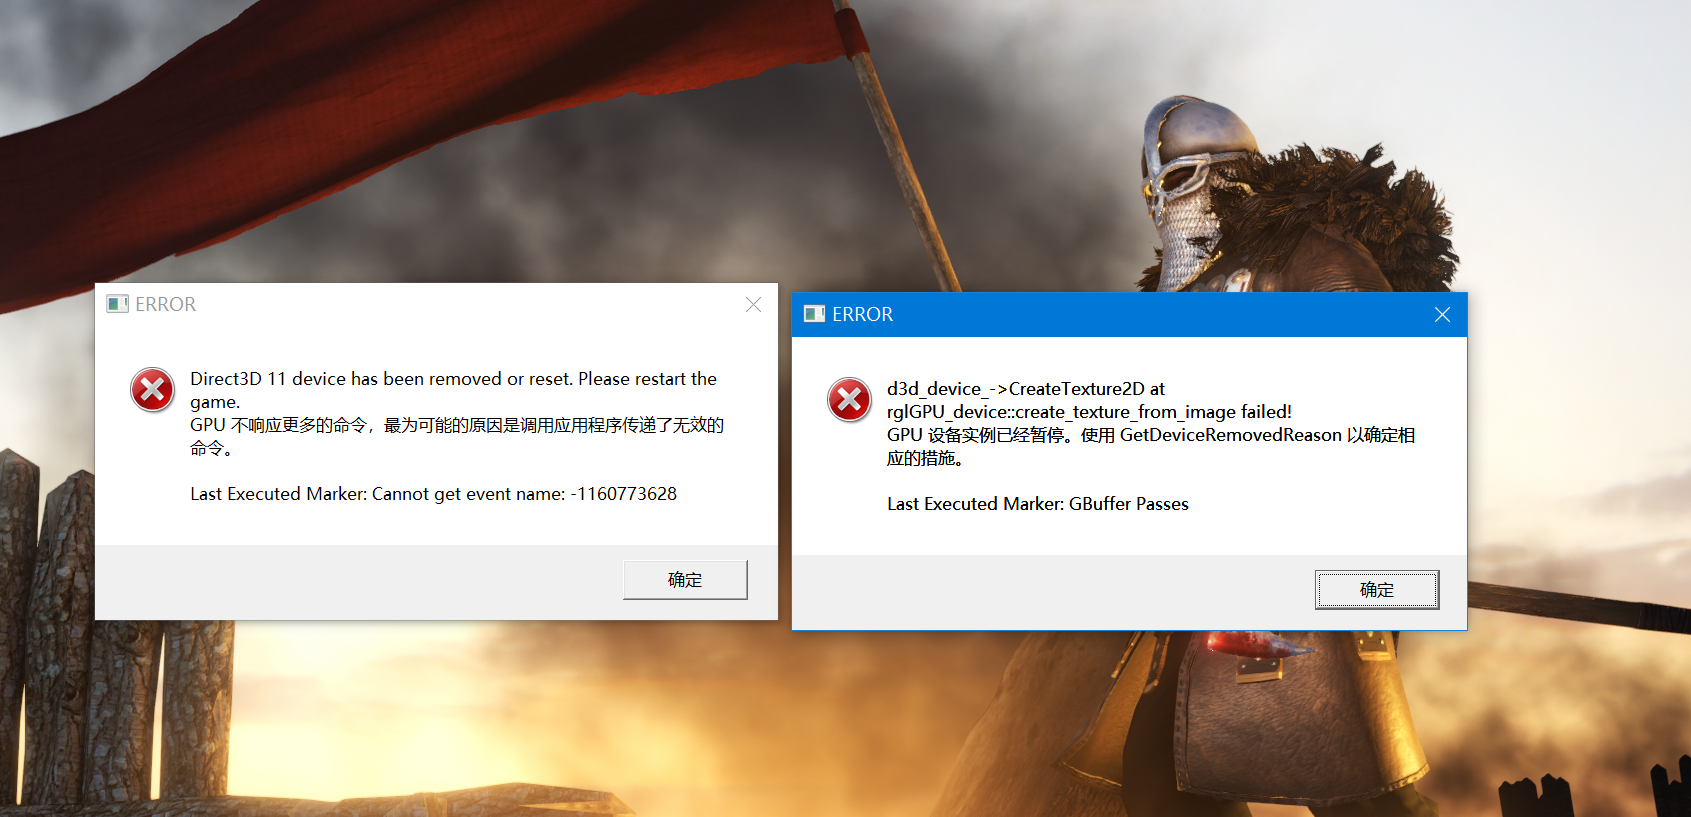
Task: Click 'rglGPU_device::create_texture_from_image failed!' line
Action: point(1089,412)
